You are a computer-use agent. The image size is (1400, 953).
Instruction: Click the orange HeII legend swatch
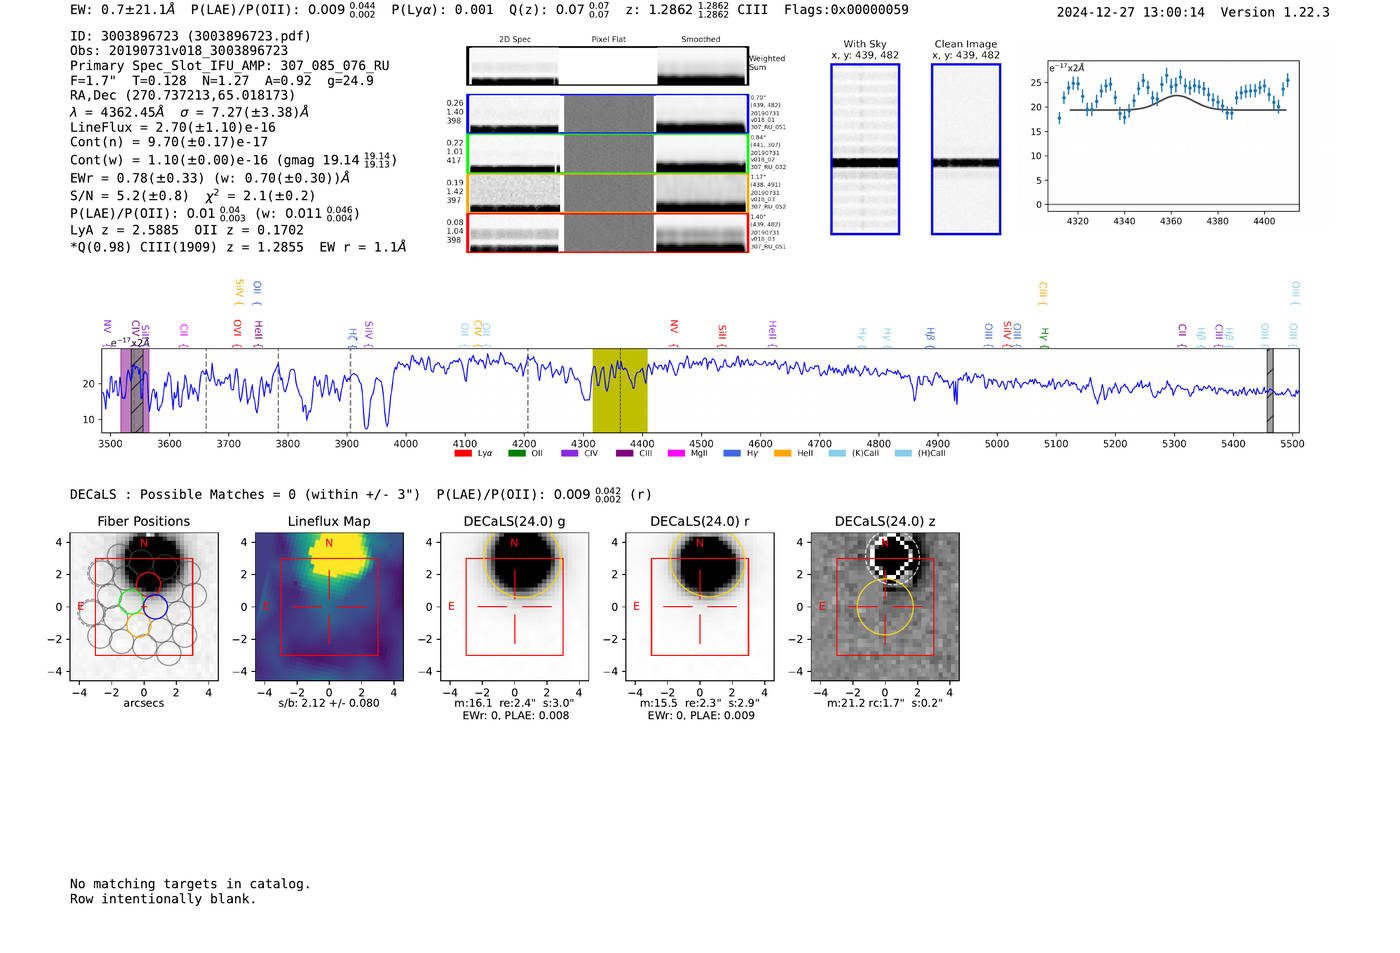coord(783,453)
